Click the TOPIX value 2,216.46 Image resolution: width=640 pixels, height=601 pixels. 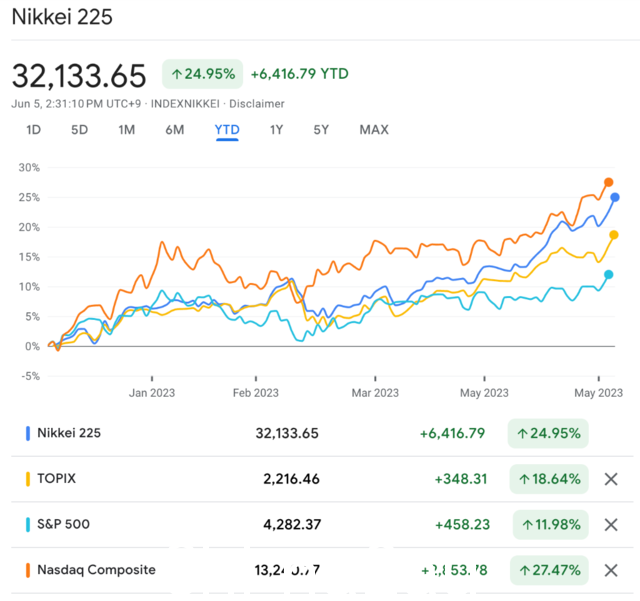tap(291, 479)
